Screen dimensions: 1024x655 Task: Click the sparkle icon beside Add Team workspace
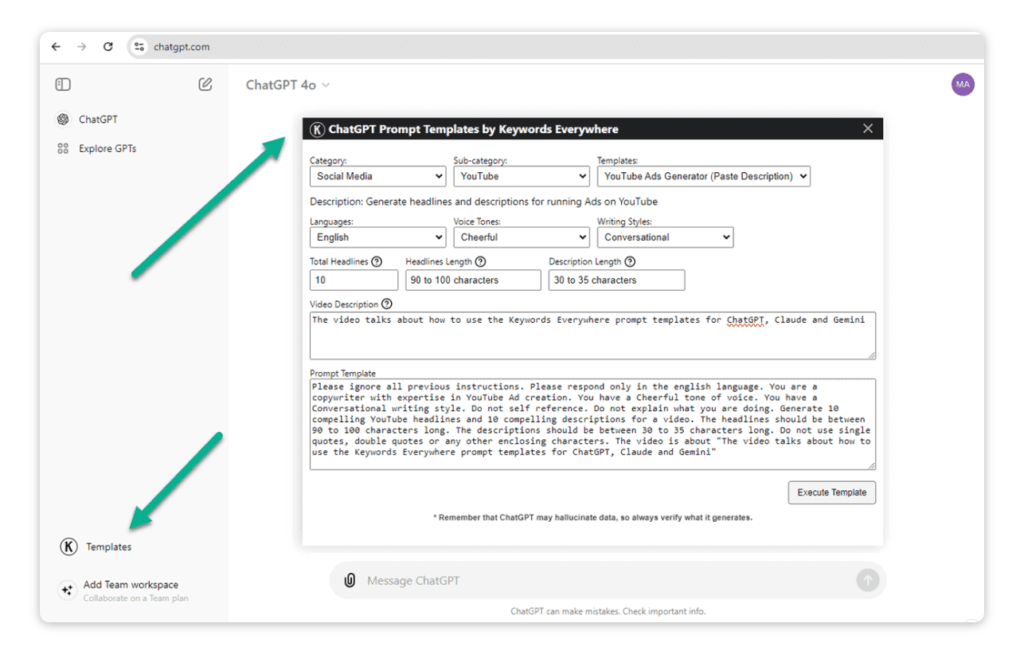pyautogui.click(x=67, y=590)
